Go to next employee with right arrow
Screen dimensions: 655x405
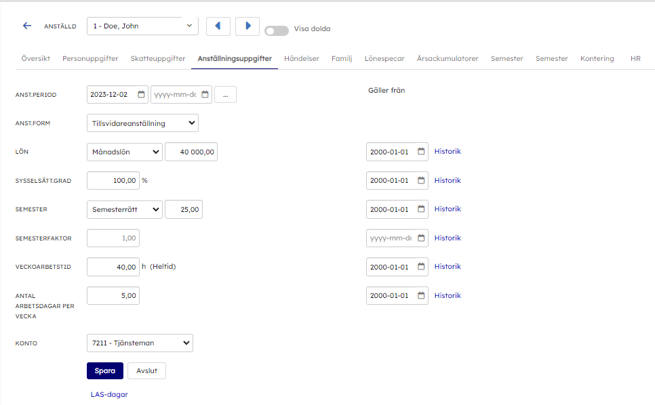coord(247,26)
